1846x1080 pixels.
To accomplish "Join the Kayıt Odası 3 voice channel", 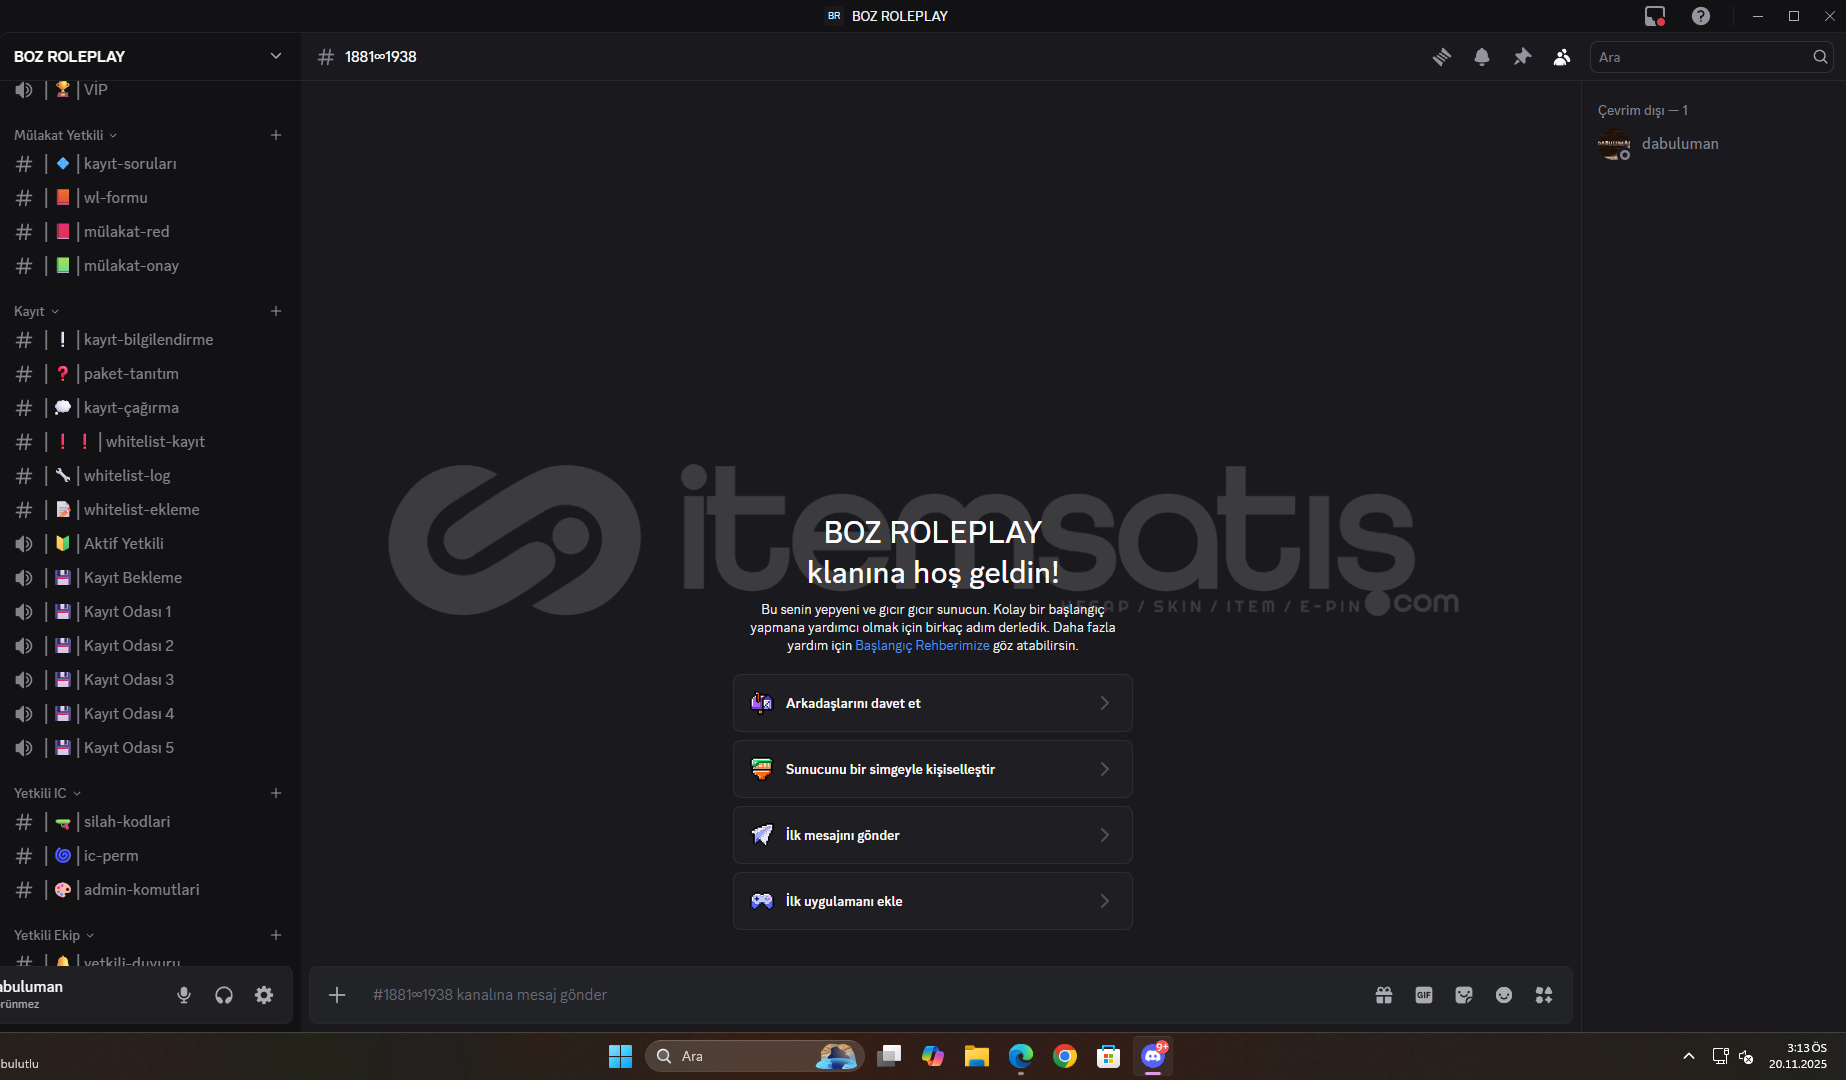I will pyautogui.click(x=146, y=680).
